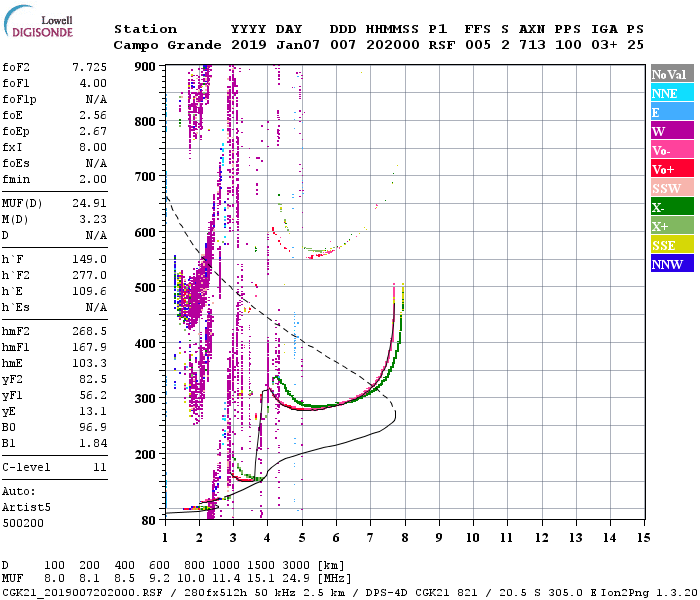Select the NNE cyan legend swatch

click(x=672, y=93)
